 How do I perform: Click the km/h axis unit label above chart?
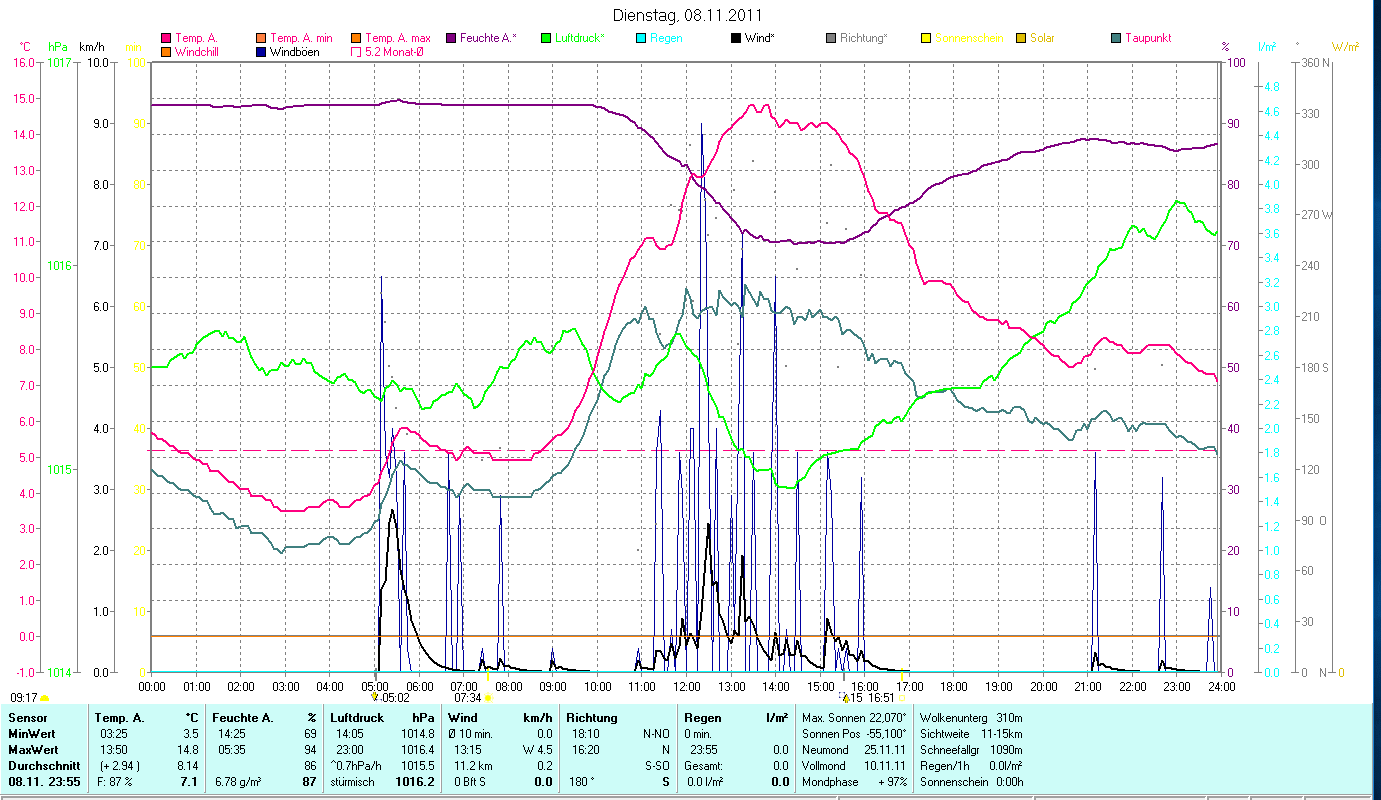click(x=92, y=47)
